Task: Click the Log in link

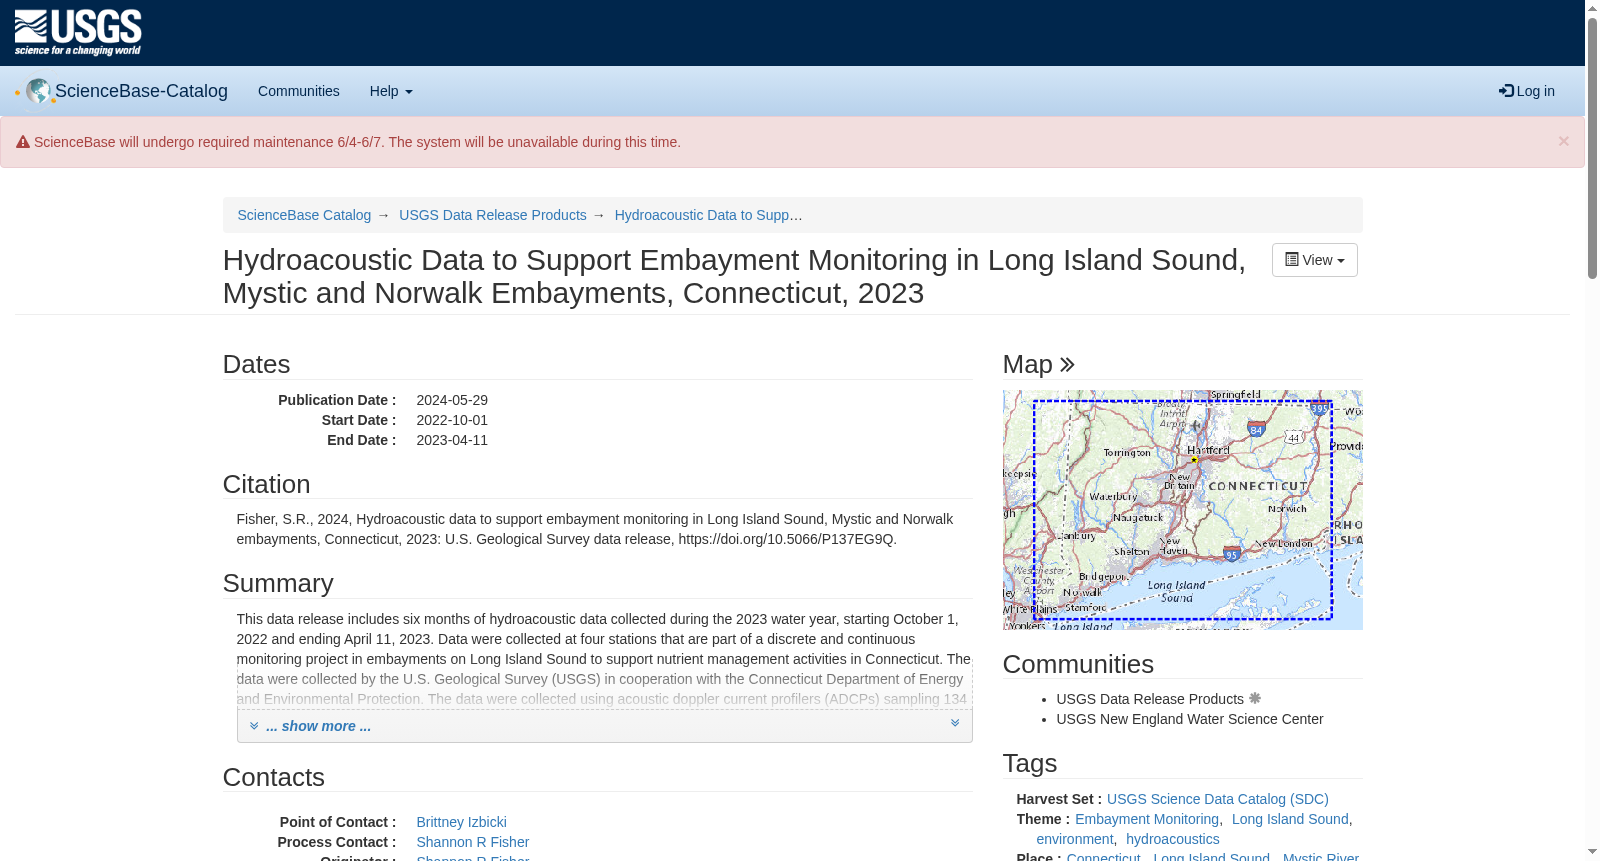Action: click(x=1527, y=91)
